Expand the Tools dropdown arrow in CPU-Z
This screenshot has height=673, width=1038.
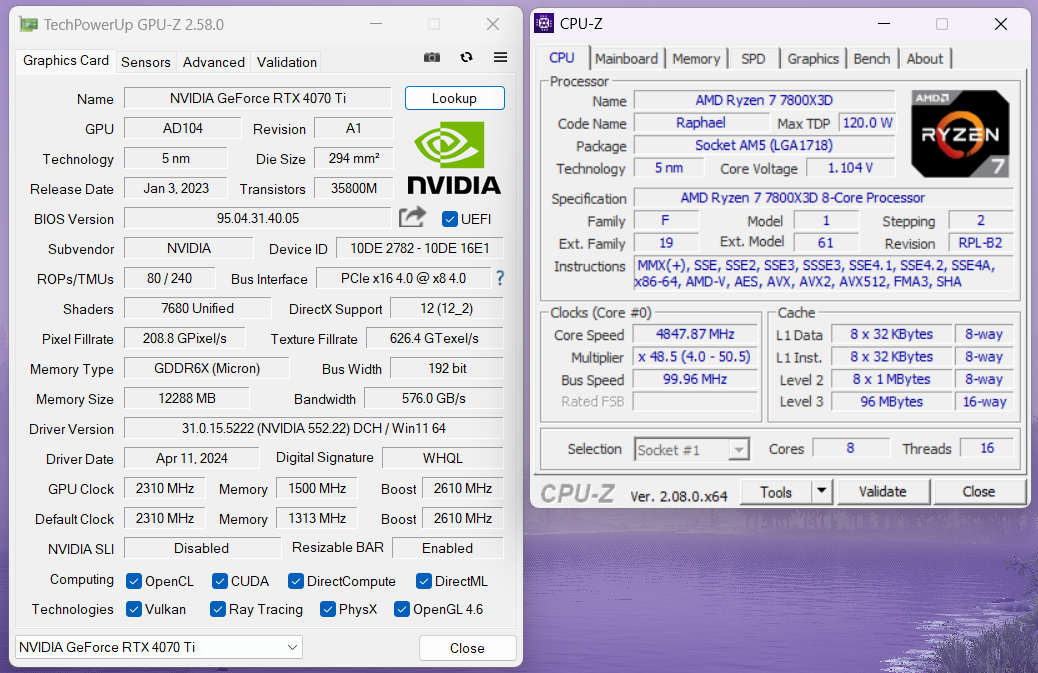point(822,491)
